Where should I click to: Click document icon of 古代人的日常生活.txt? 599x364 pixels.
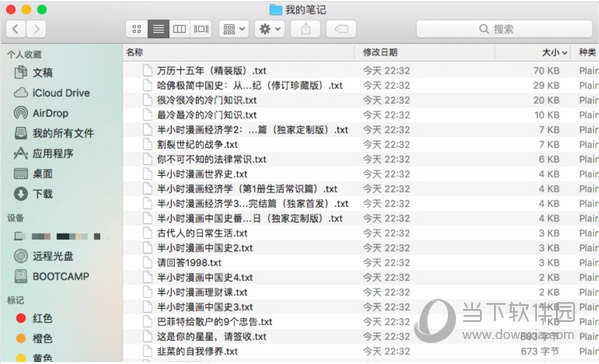pyautogui.click(x=147, y=233)
